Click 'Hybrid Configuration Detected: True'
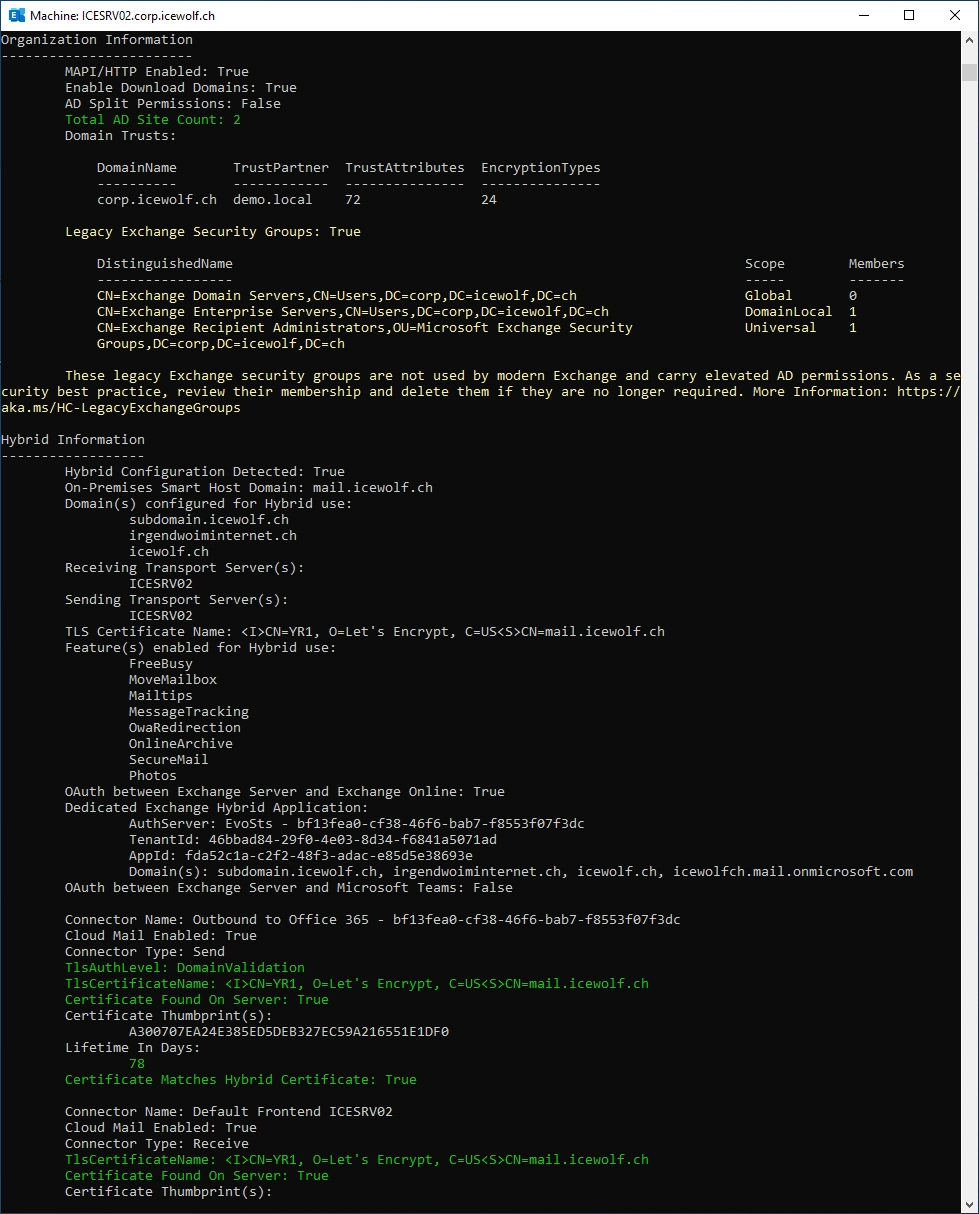This screenshot has width=979, height=1214. (205, 472)
